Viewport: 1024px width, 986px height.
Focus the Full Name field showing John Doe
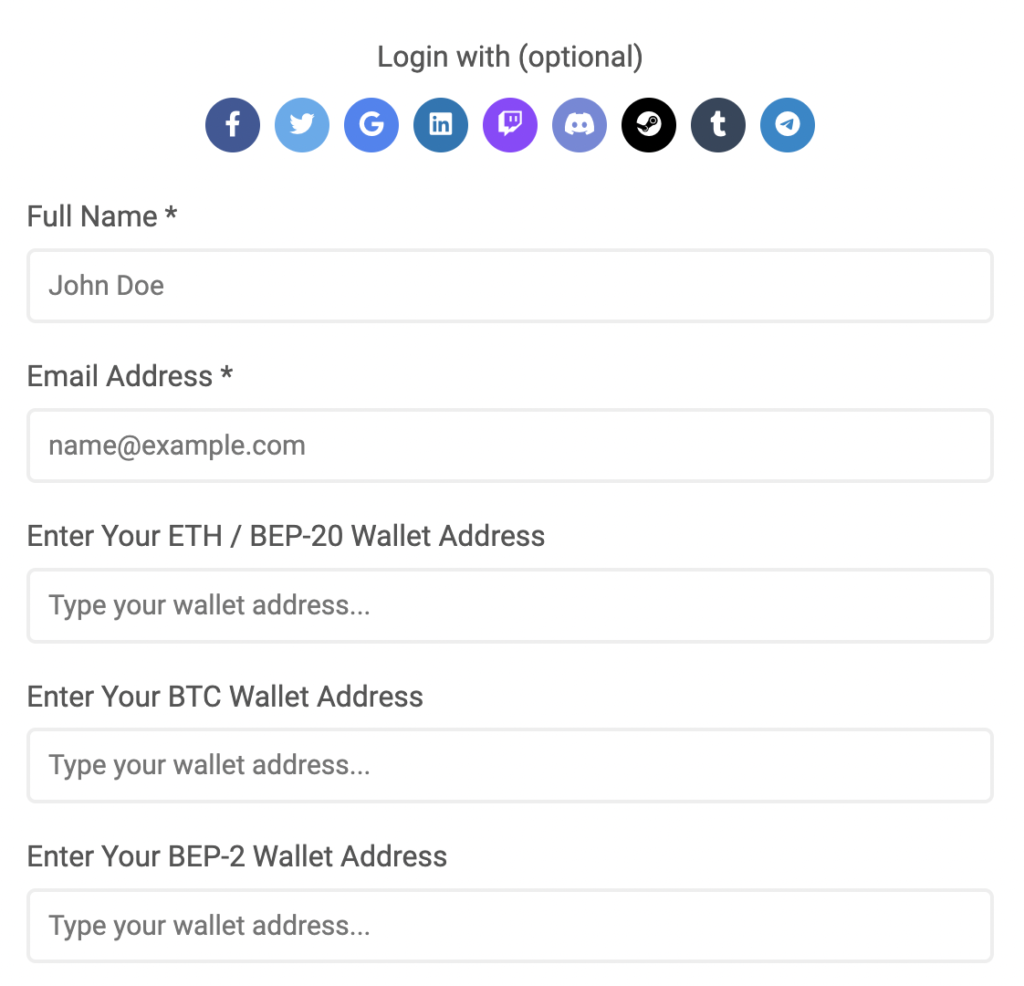coord(510,285)
